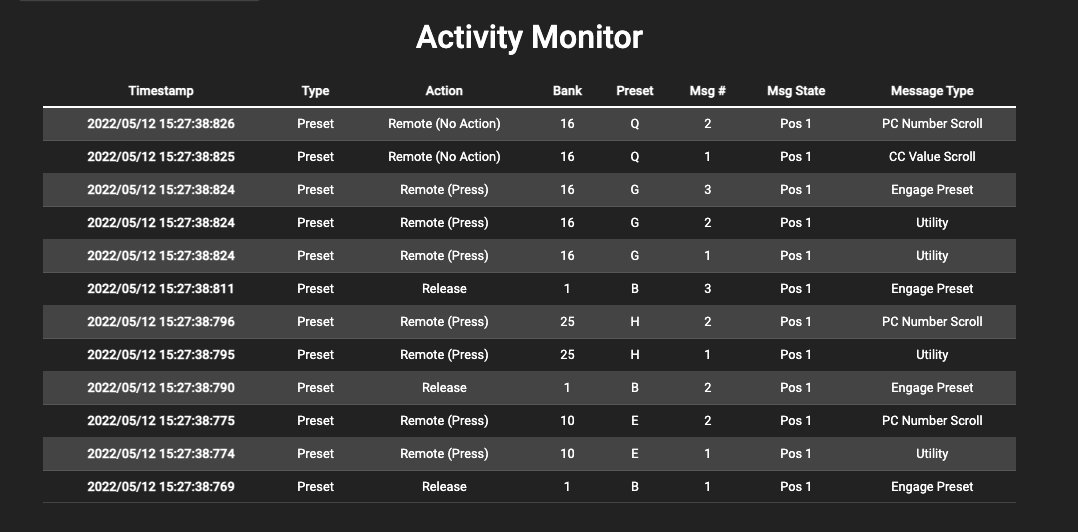
Task: Select the timestamp ending in 38:775
Action: pyautogui.click(x=161, y=421)
